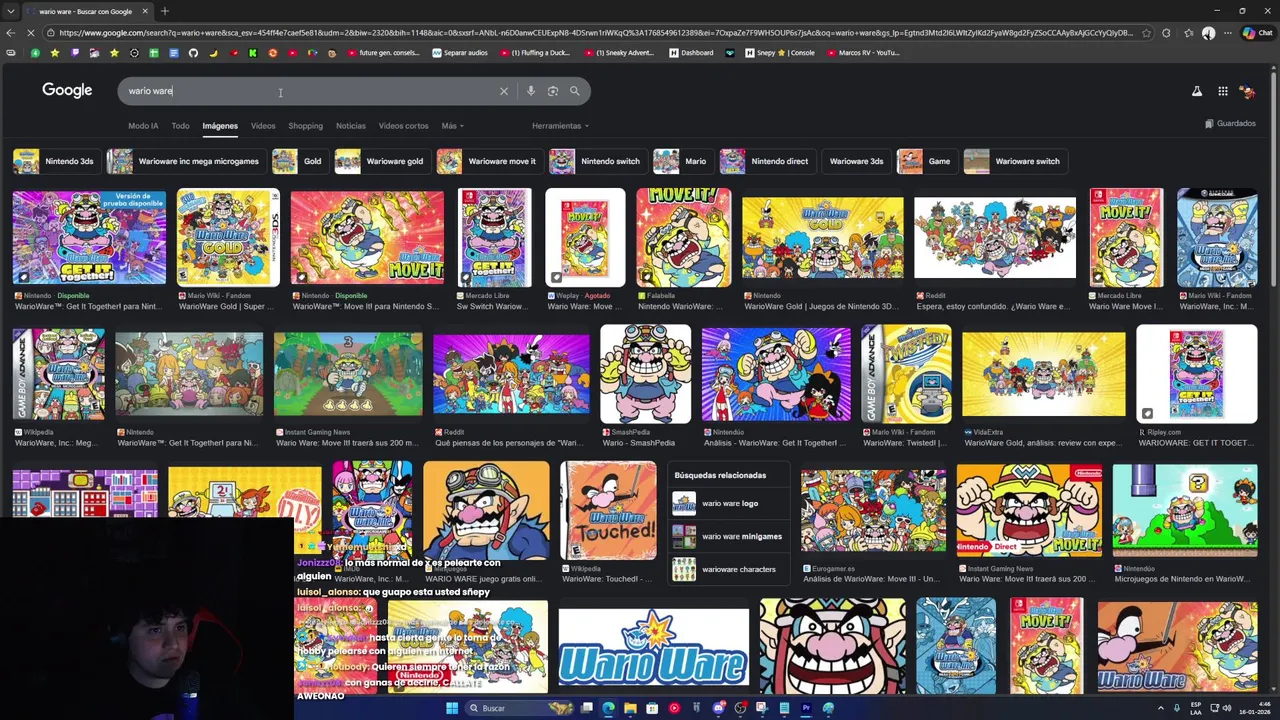Stop page loading in browser toolbar
The width and height of the screenshot is (1280, 720).
click(31, 33)
